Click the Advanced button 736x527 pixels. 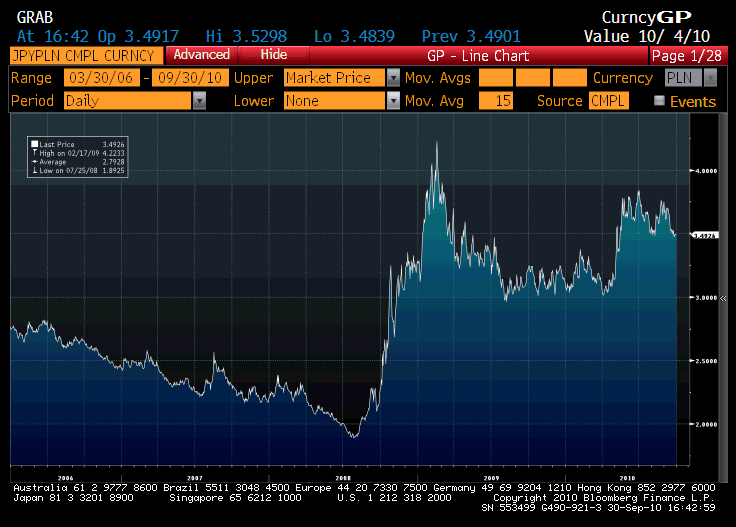point(201,55)
